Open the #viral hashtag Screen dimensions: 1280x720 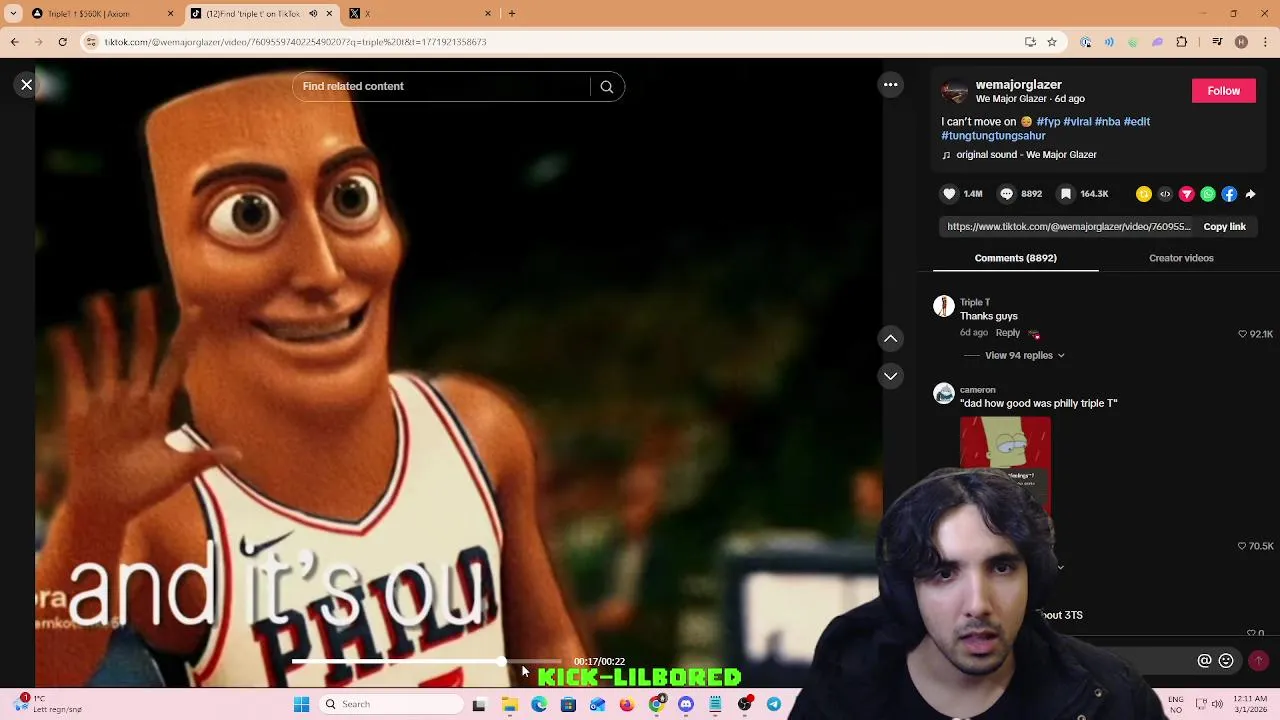1077,122
